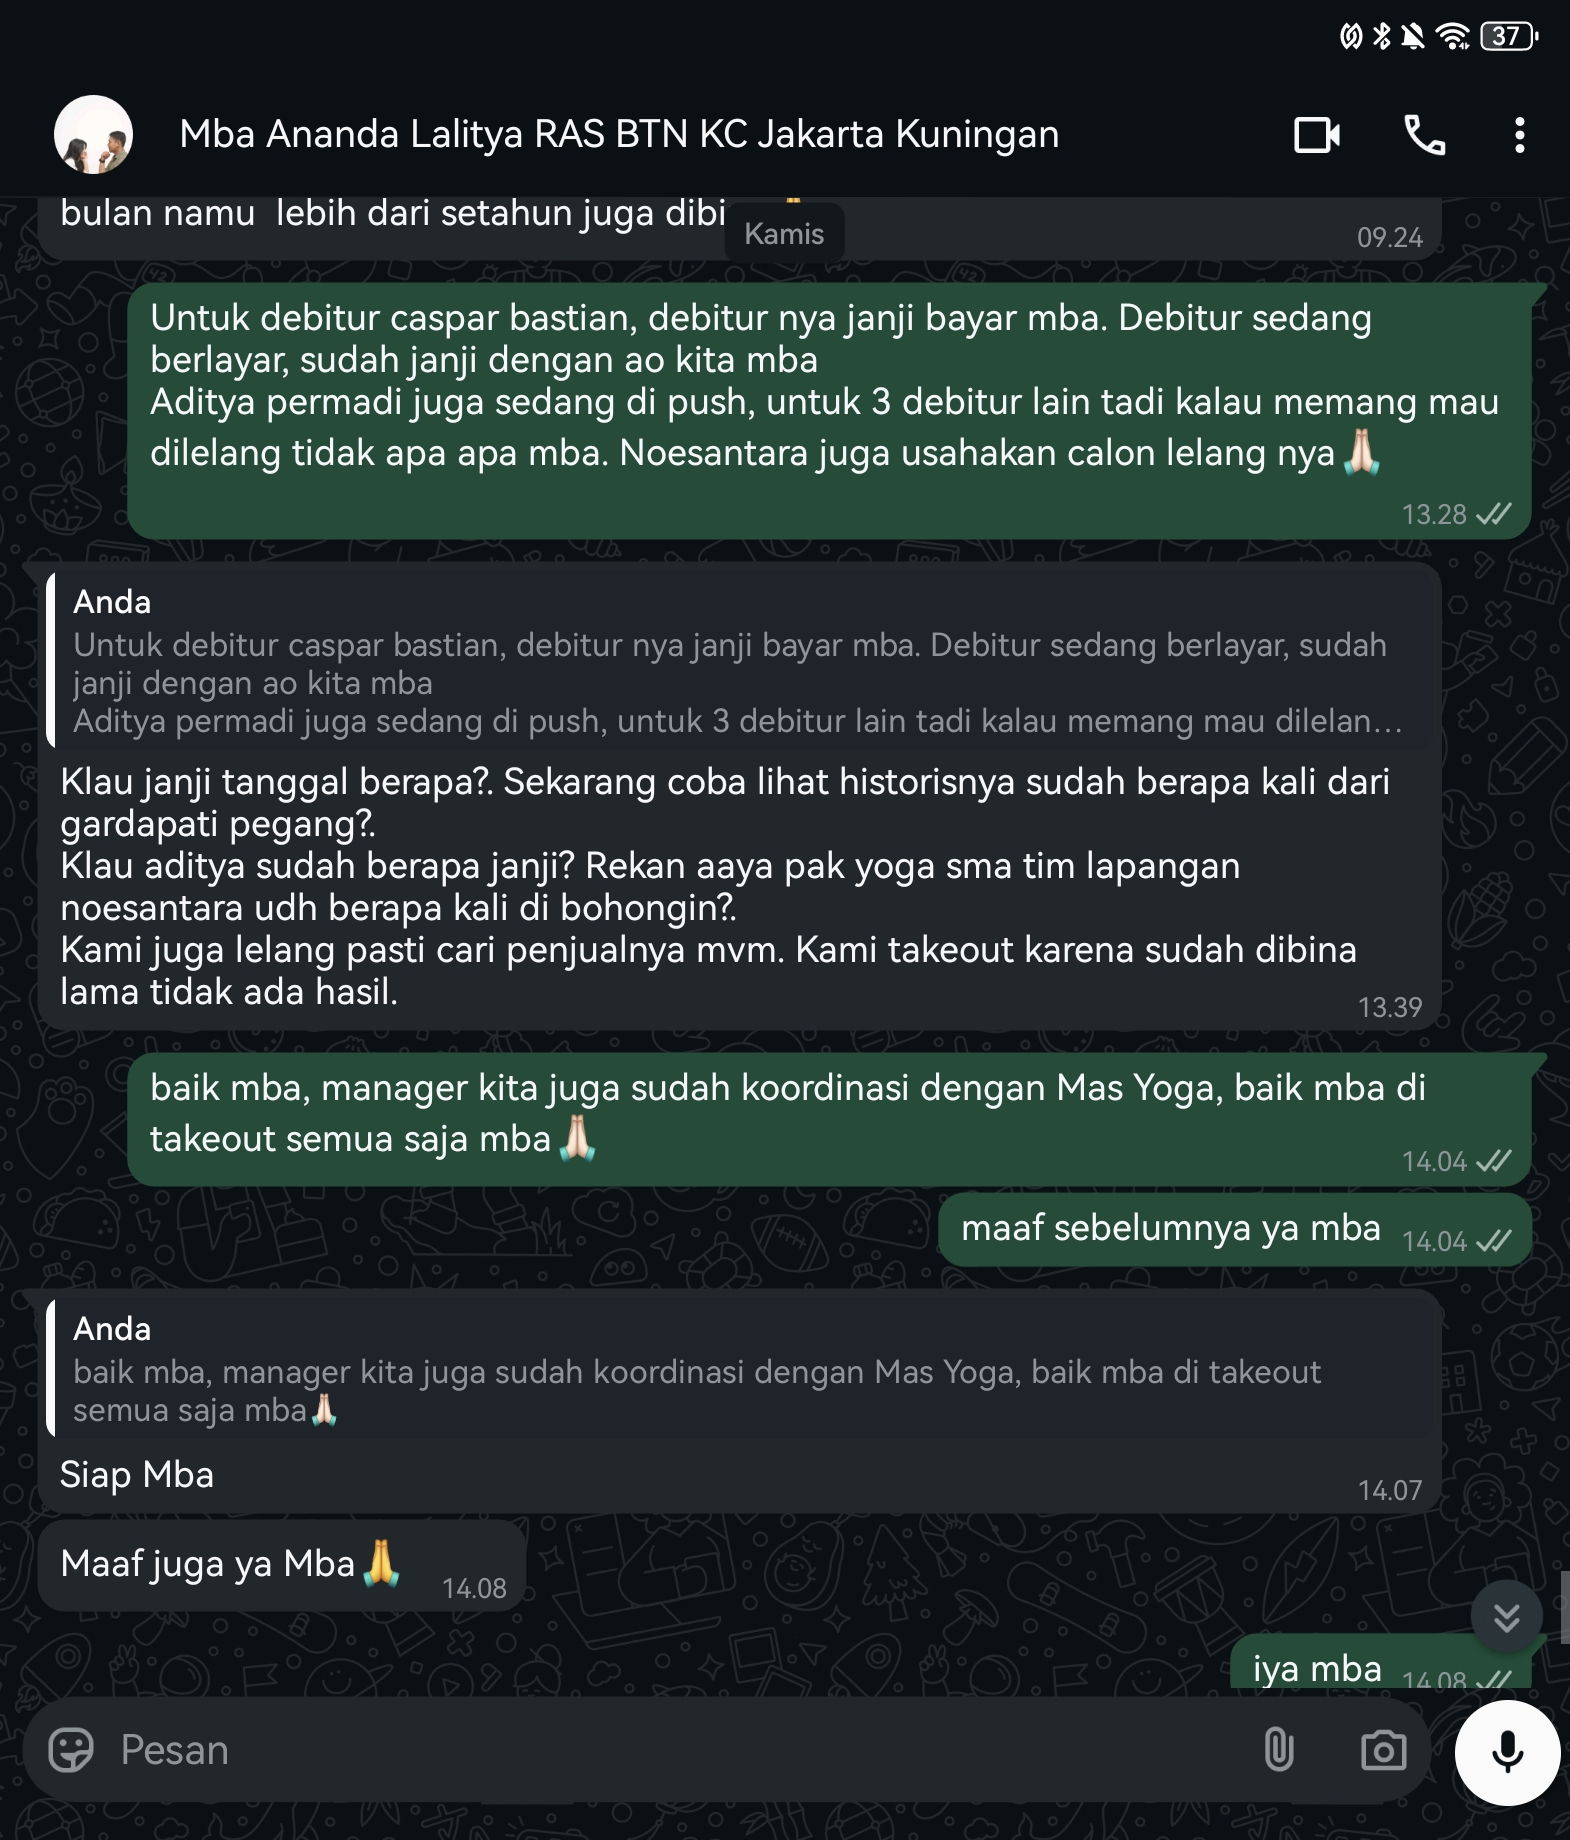Viewport: 1570px width, 1840px height.
Task: Select the 'maaf sebelumnya ya mba' message
Action: tap(1235, 1230)
